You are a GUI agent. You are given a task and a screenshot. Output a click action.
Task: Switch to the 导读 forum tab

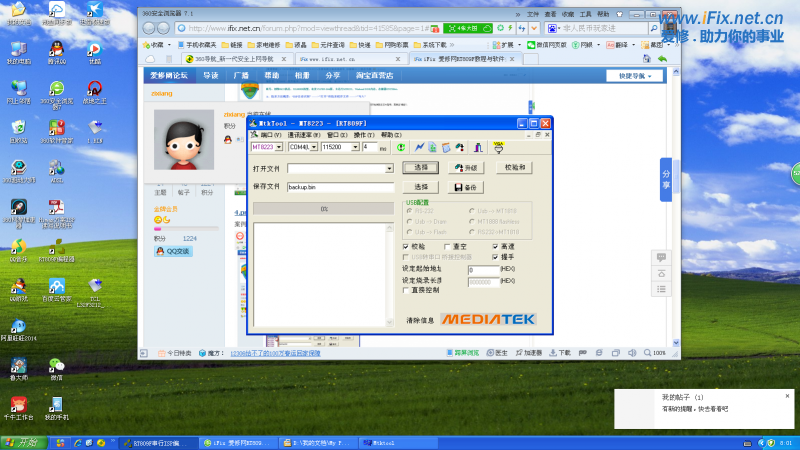click(211, 75)
